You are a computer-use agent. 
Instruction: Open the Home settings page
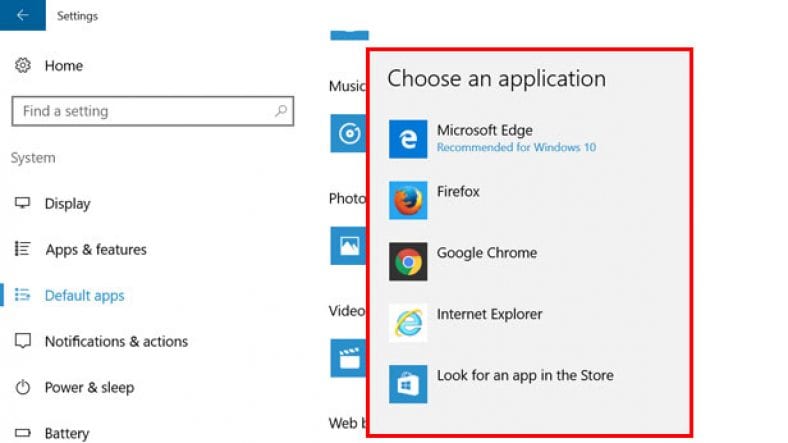point(64,66)
